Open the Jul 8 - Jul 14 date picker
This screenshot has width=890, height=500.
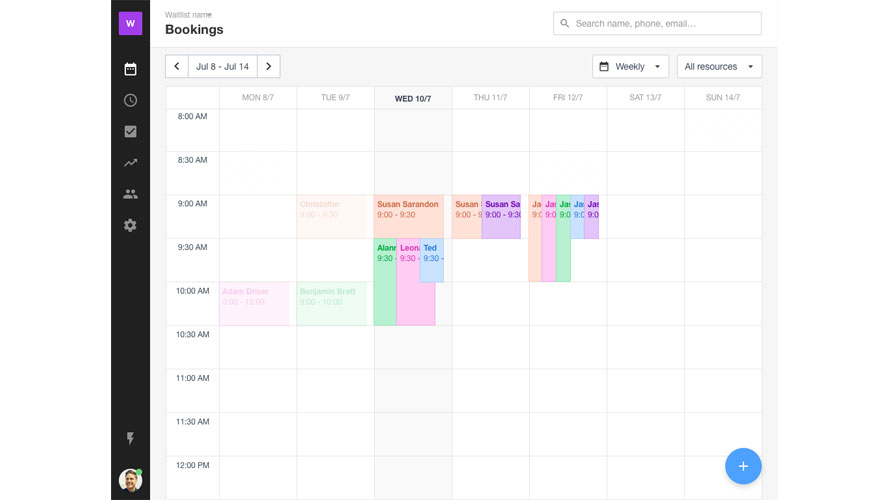(222, 67)
